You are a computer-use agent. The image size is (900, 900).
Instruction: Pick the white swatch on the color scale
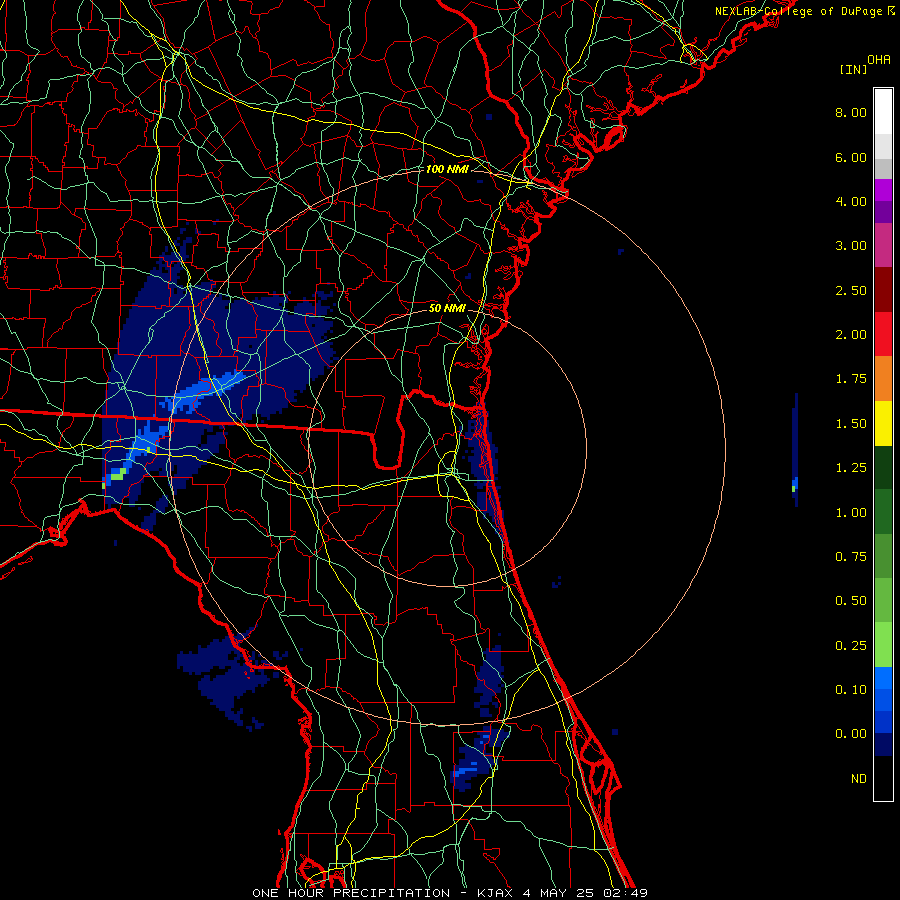[x=883, y=112]
